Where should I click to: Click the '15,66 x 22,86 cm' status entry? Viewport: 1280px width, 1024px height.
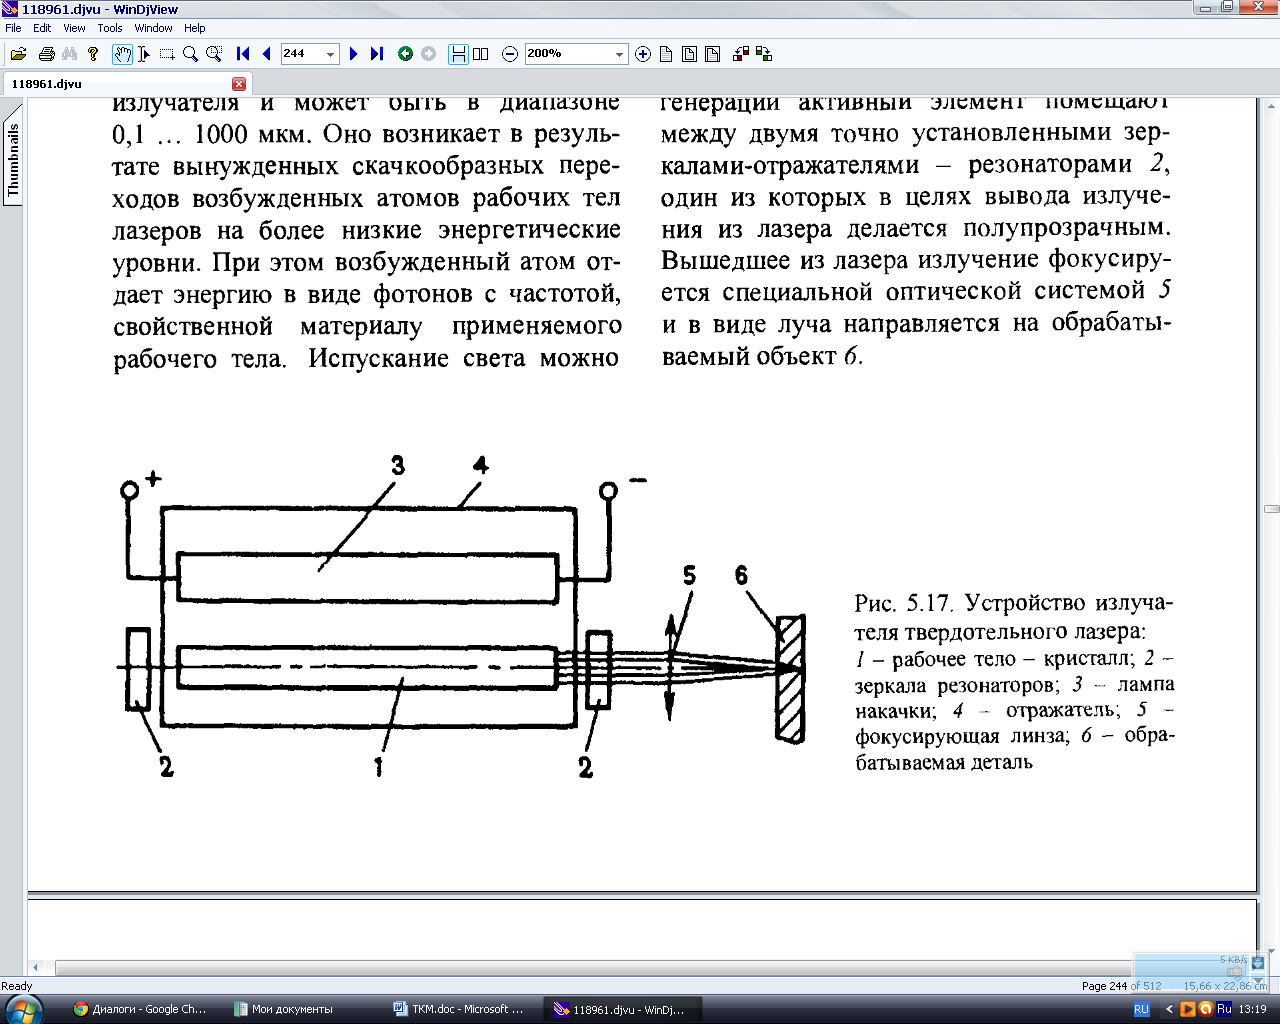click(1225, 986)
